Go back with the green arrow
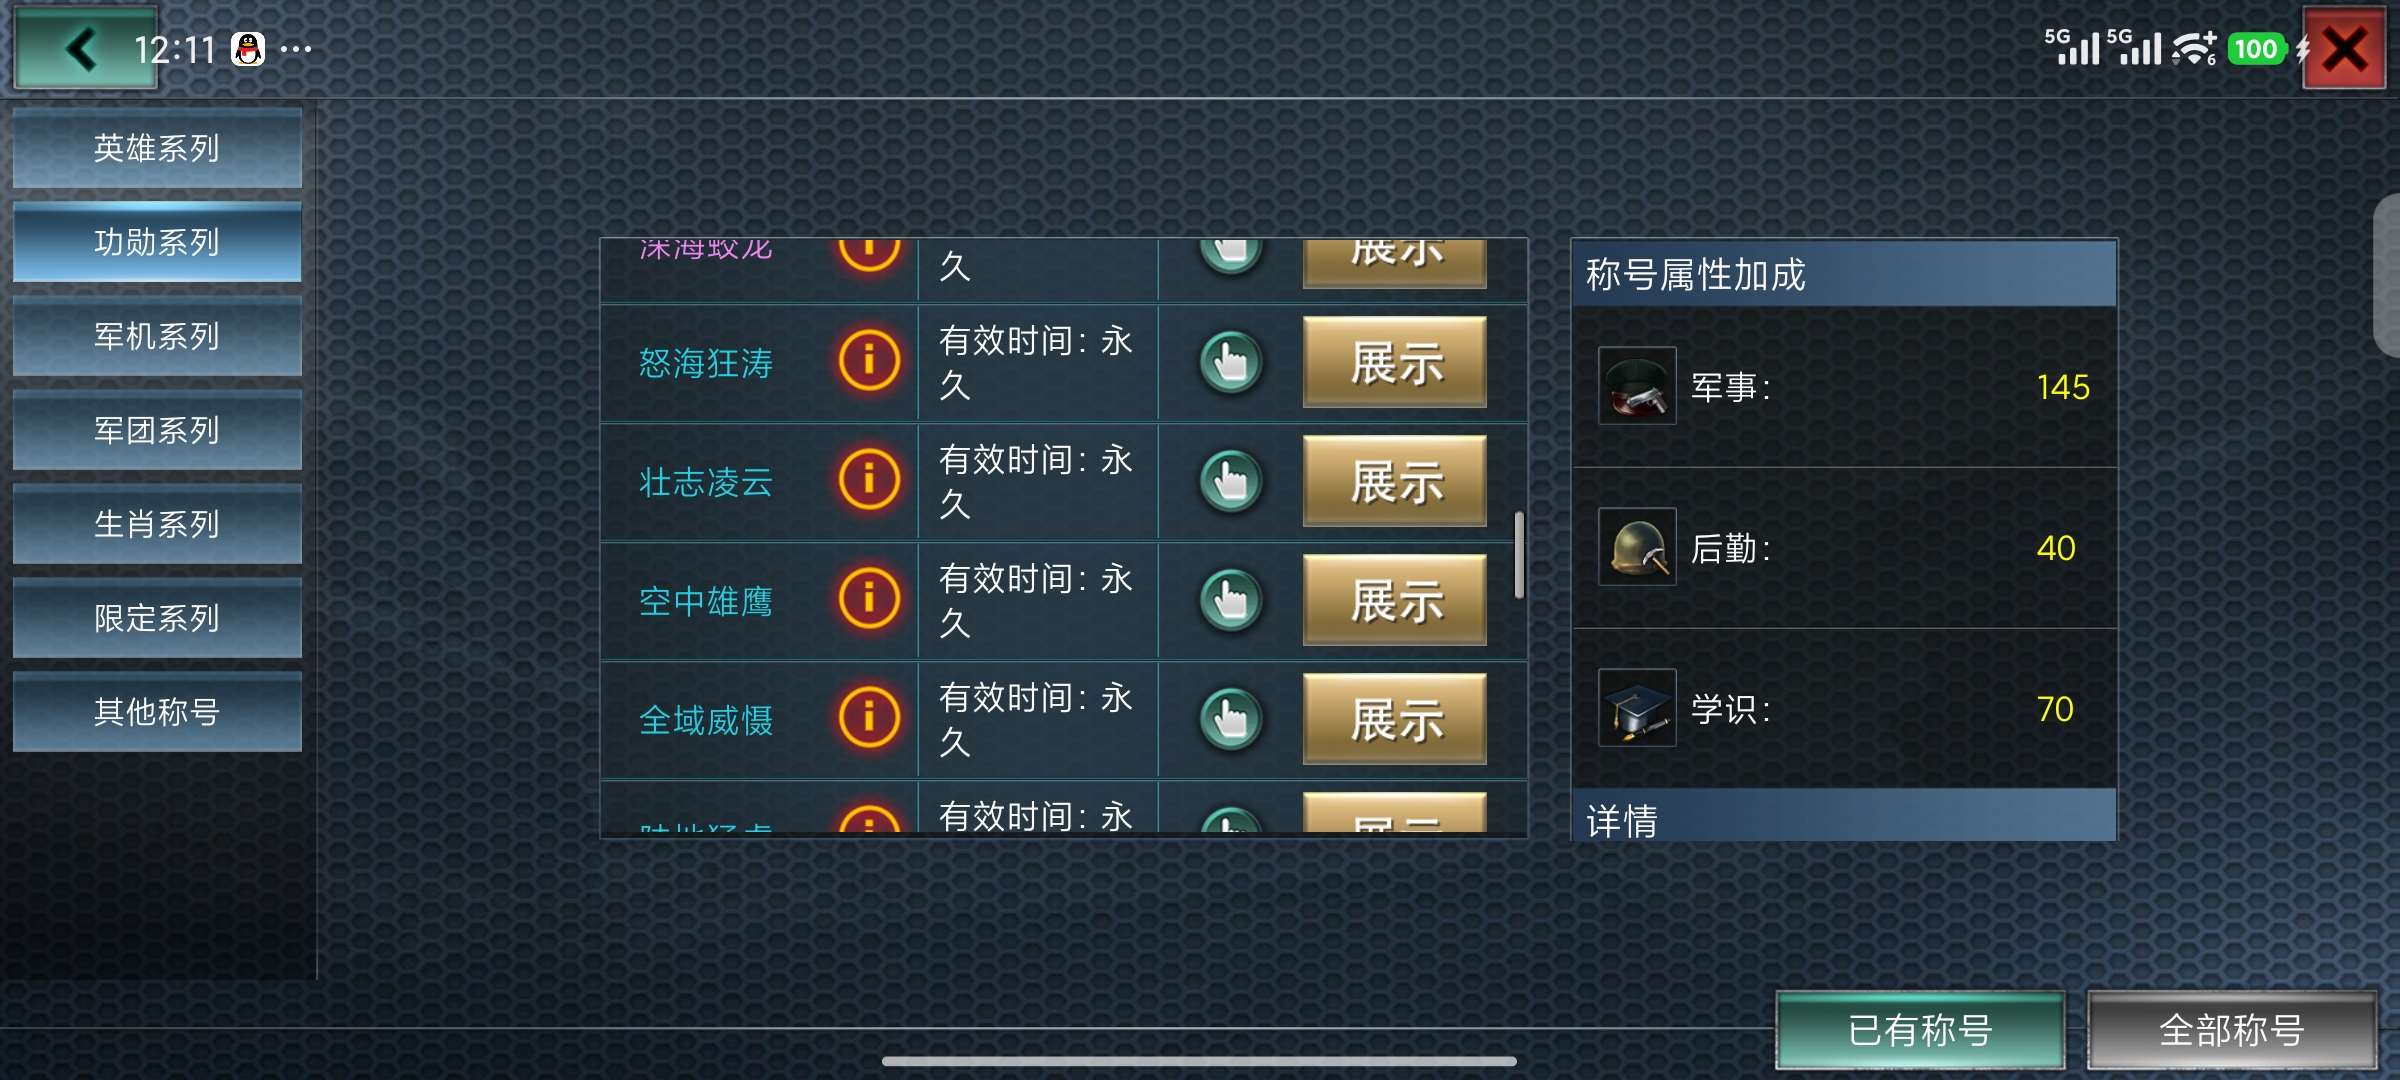 tap(85, 48)
